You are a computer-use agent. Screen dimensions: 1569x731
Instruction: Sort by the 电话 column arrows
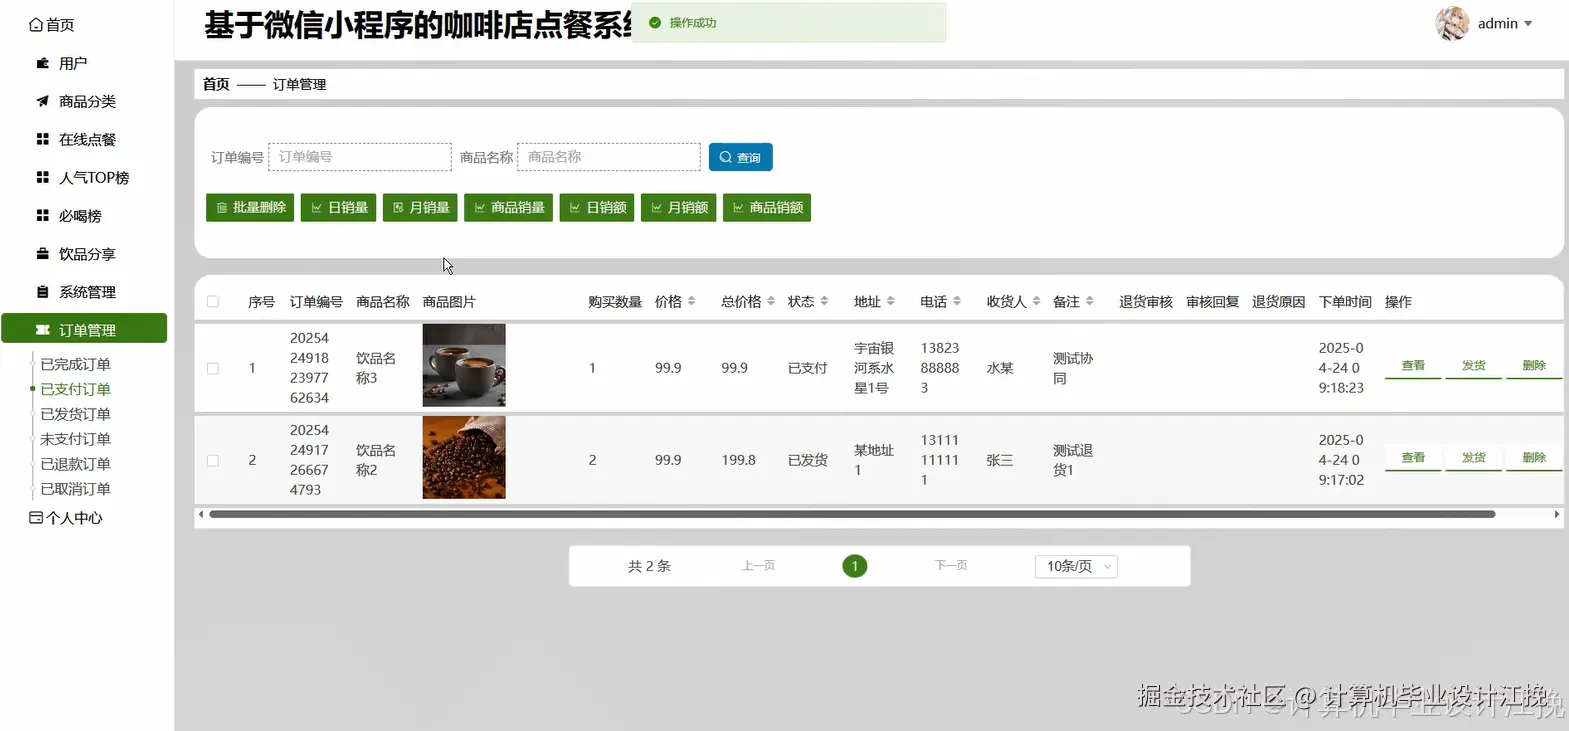[x=957, y=301]
